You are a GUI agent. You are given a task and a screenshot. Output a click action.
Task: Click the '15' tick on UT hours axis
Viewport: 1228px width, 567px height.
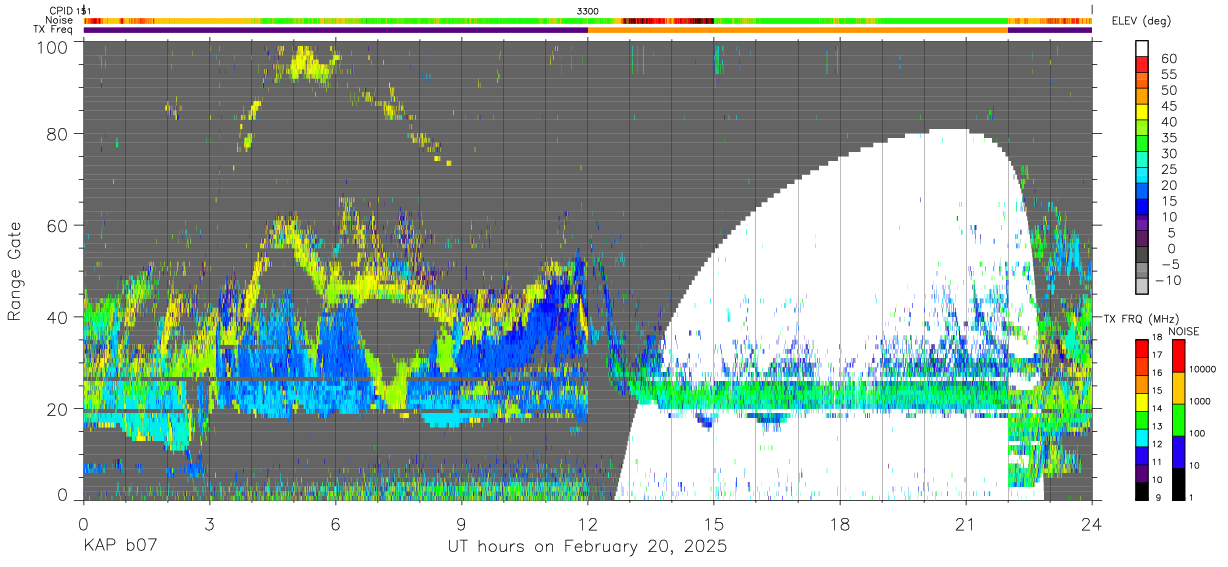pos(714,523)
